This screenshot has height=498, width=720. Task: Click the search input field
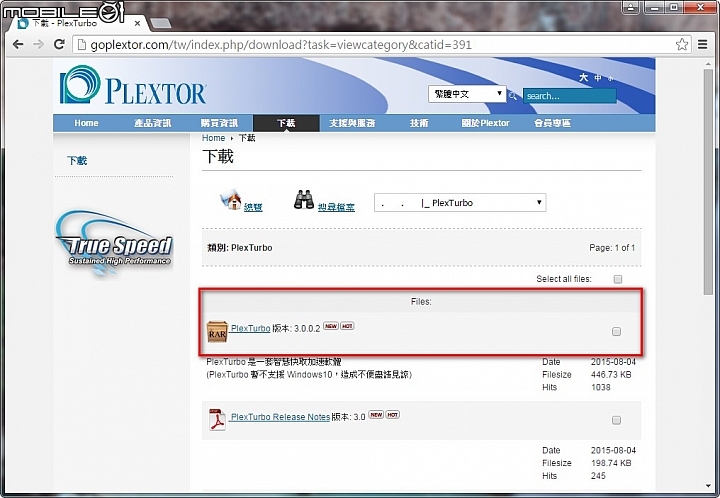569,96
